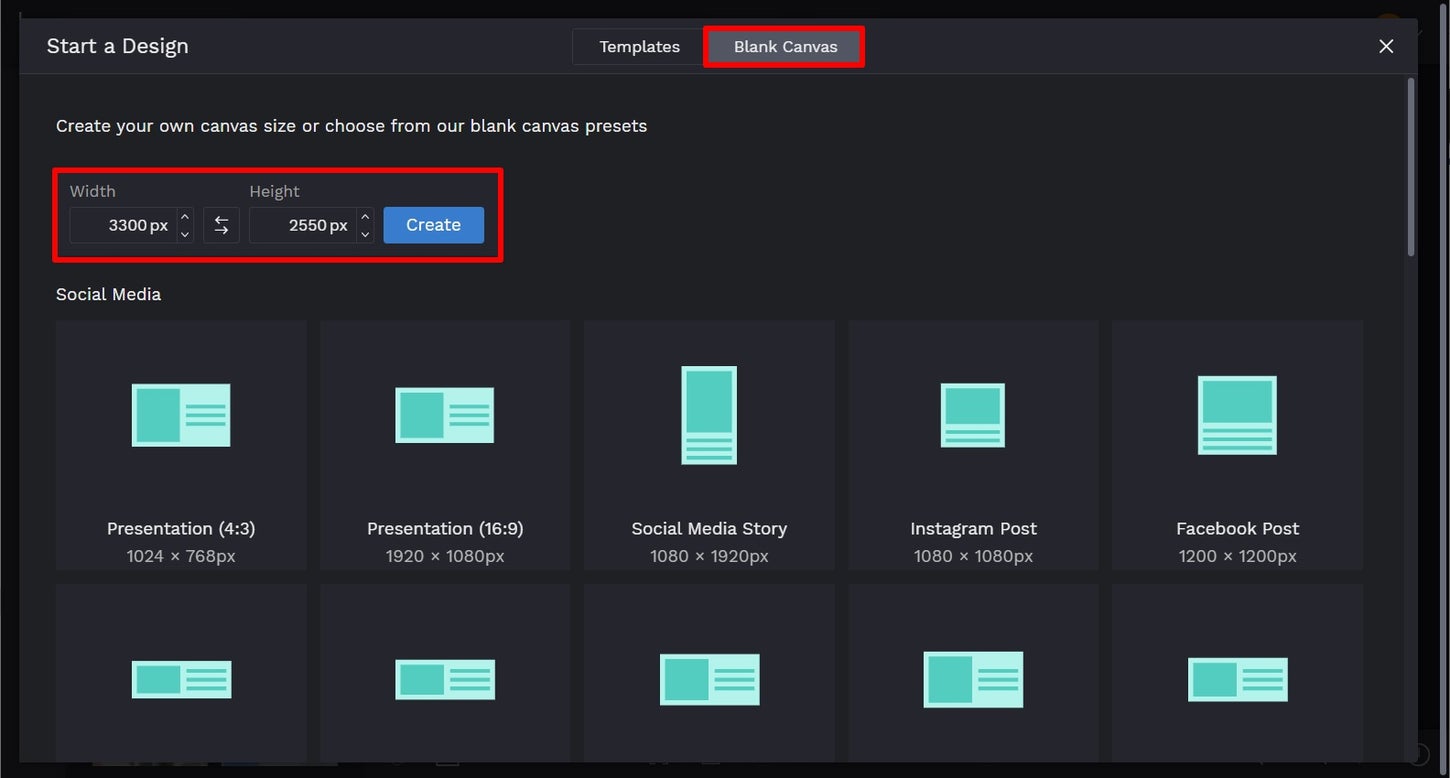Pick the Instagram Post canvas preset

coord(973,445)
